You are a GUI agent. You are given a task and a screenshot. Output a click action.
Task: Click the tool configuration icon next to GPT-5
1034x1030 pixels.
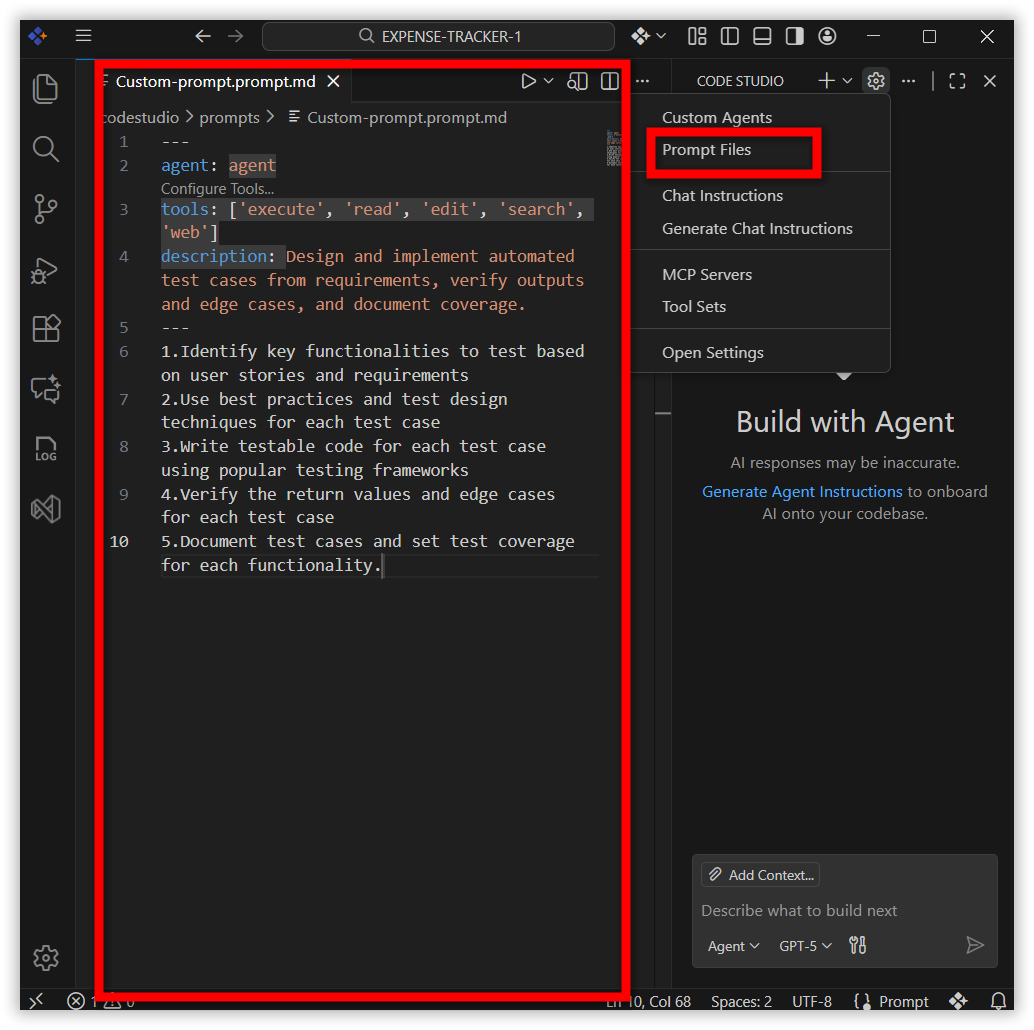857,945
